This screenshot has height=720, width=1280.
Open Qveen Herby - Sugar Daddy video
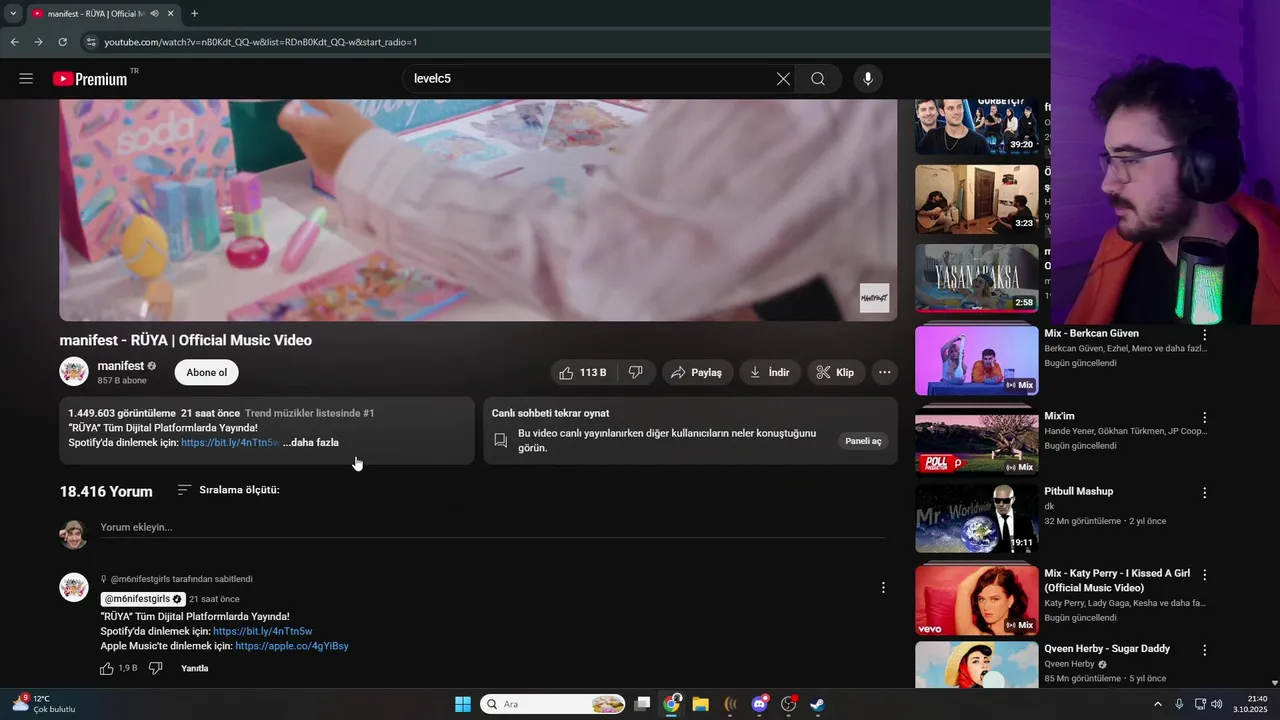pyautogui.click(x=1107, y=649)
